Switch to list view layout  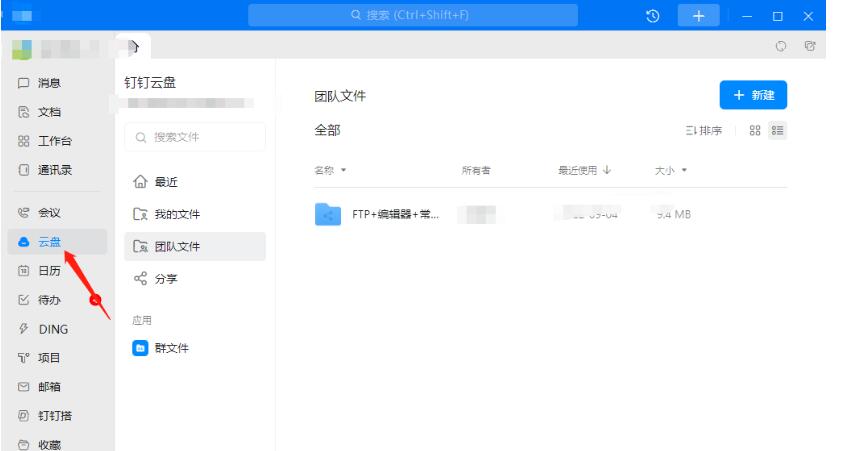coord(777,131)
